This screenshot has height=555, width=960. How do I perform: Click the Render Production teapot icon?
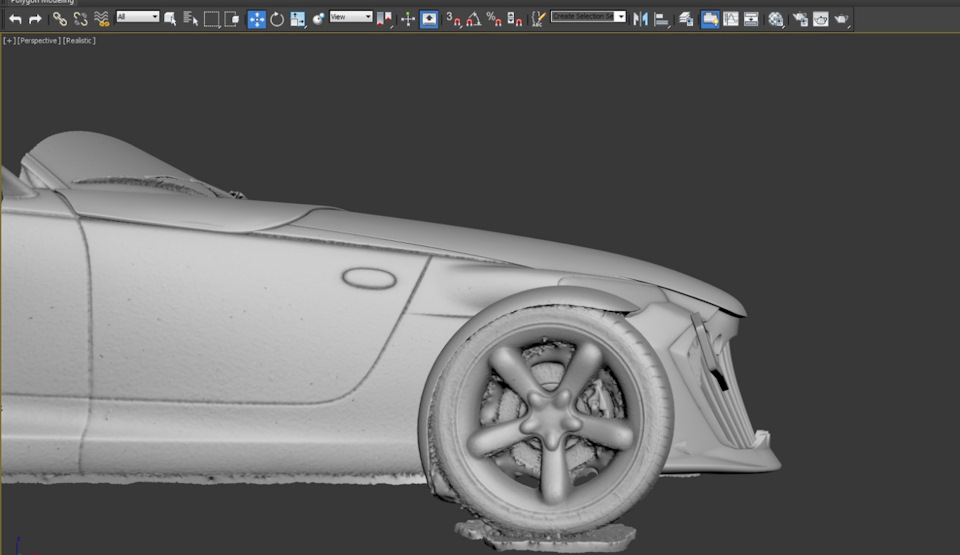842,19
